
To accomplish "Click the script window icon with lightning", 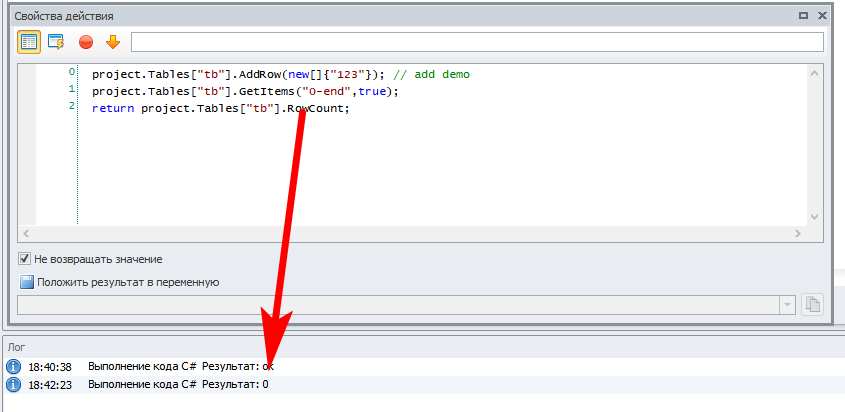I will click(56, 42).
